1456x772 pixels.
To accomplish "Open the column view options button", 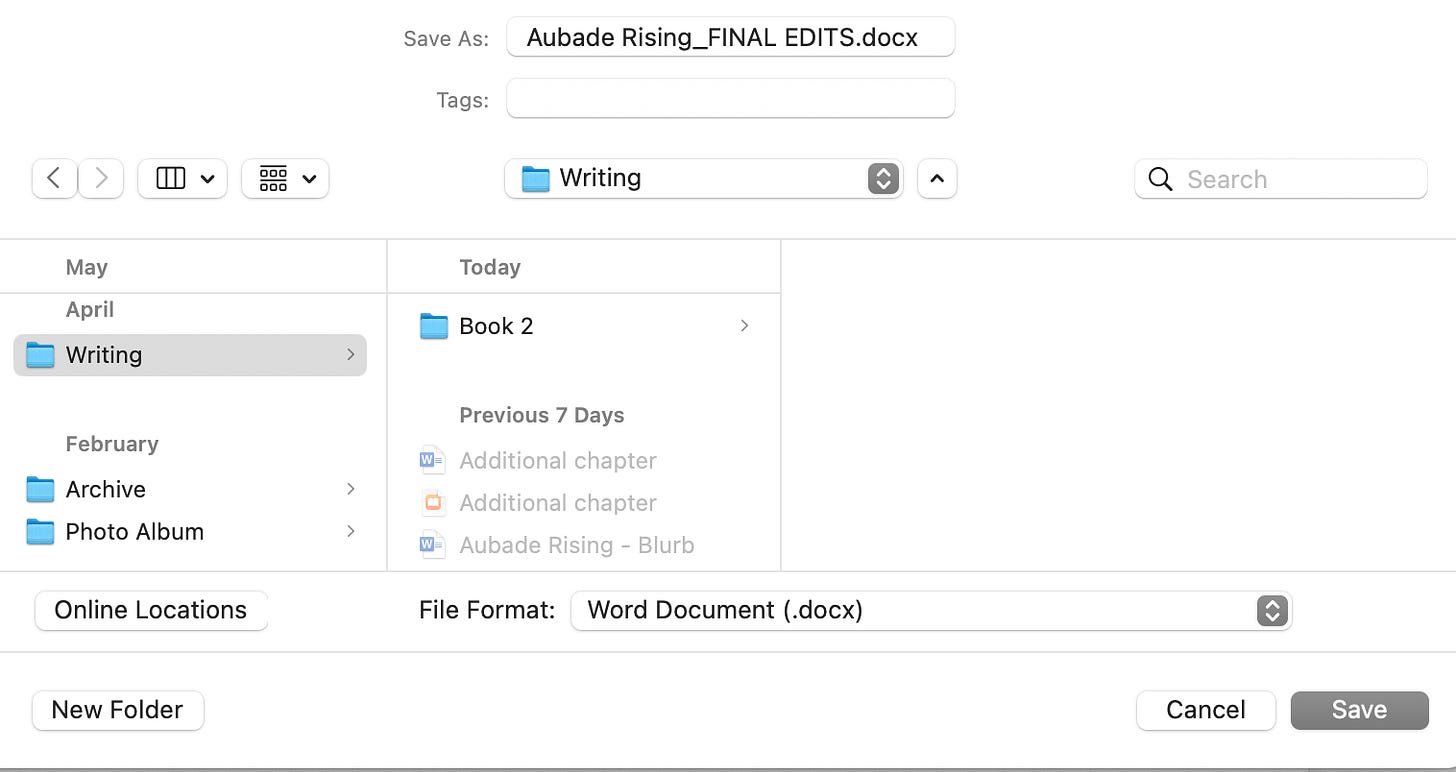I will (x=183, y=179).
